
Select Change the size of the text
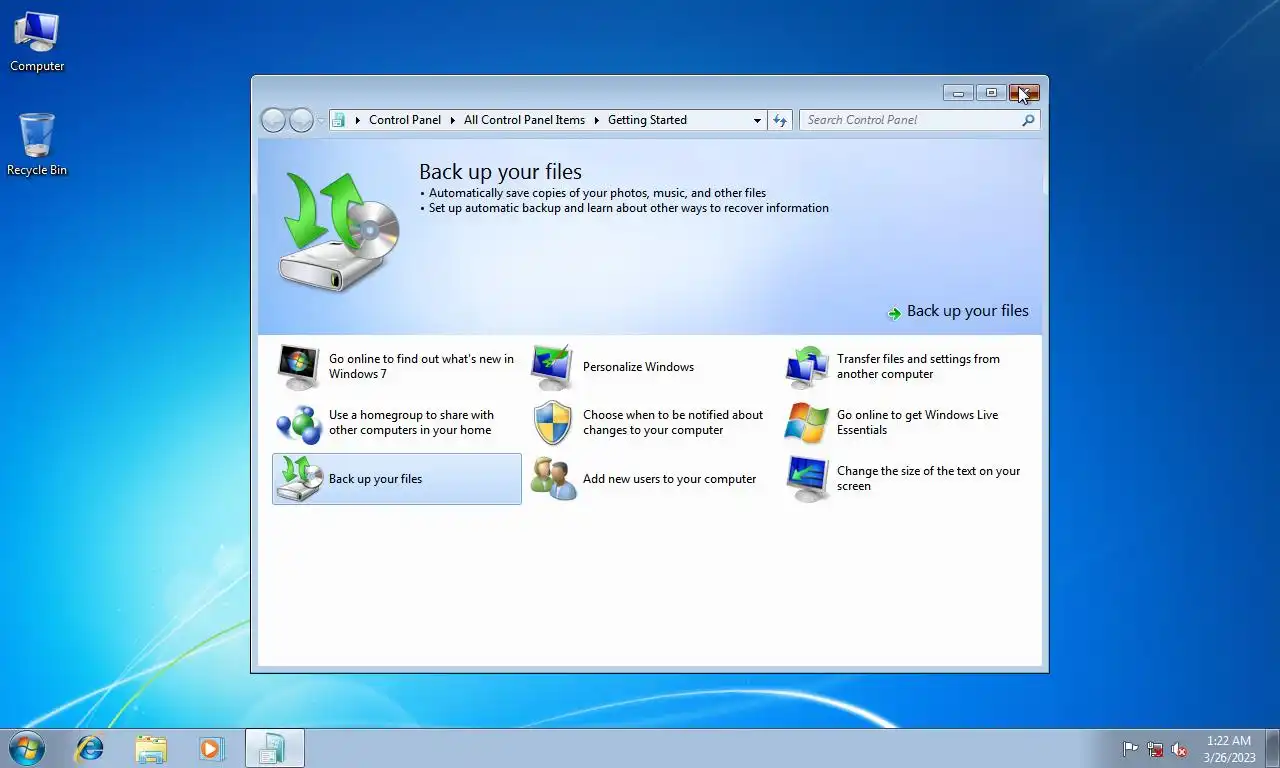928,478
